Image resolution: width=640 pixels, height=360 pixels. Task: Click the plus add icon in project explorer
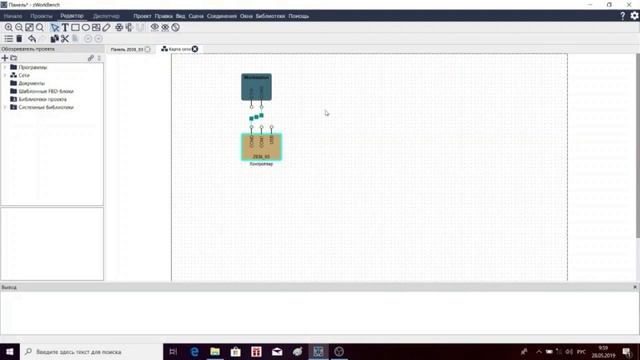pyautogui.click(x=5, y=58)
